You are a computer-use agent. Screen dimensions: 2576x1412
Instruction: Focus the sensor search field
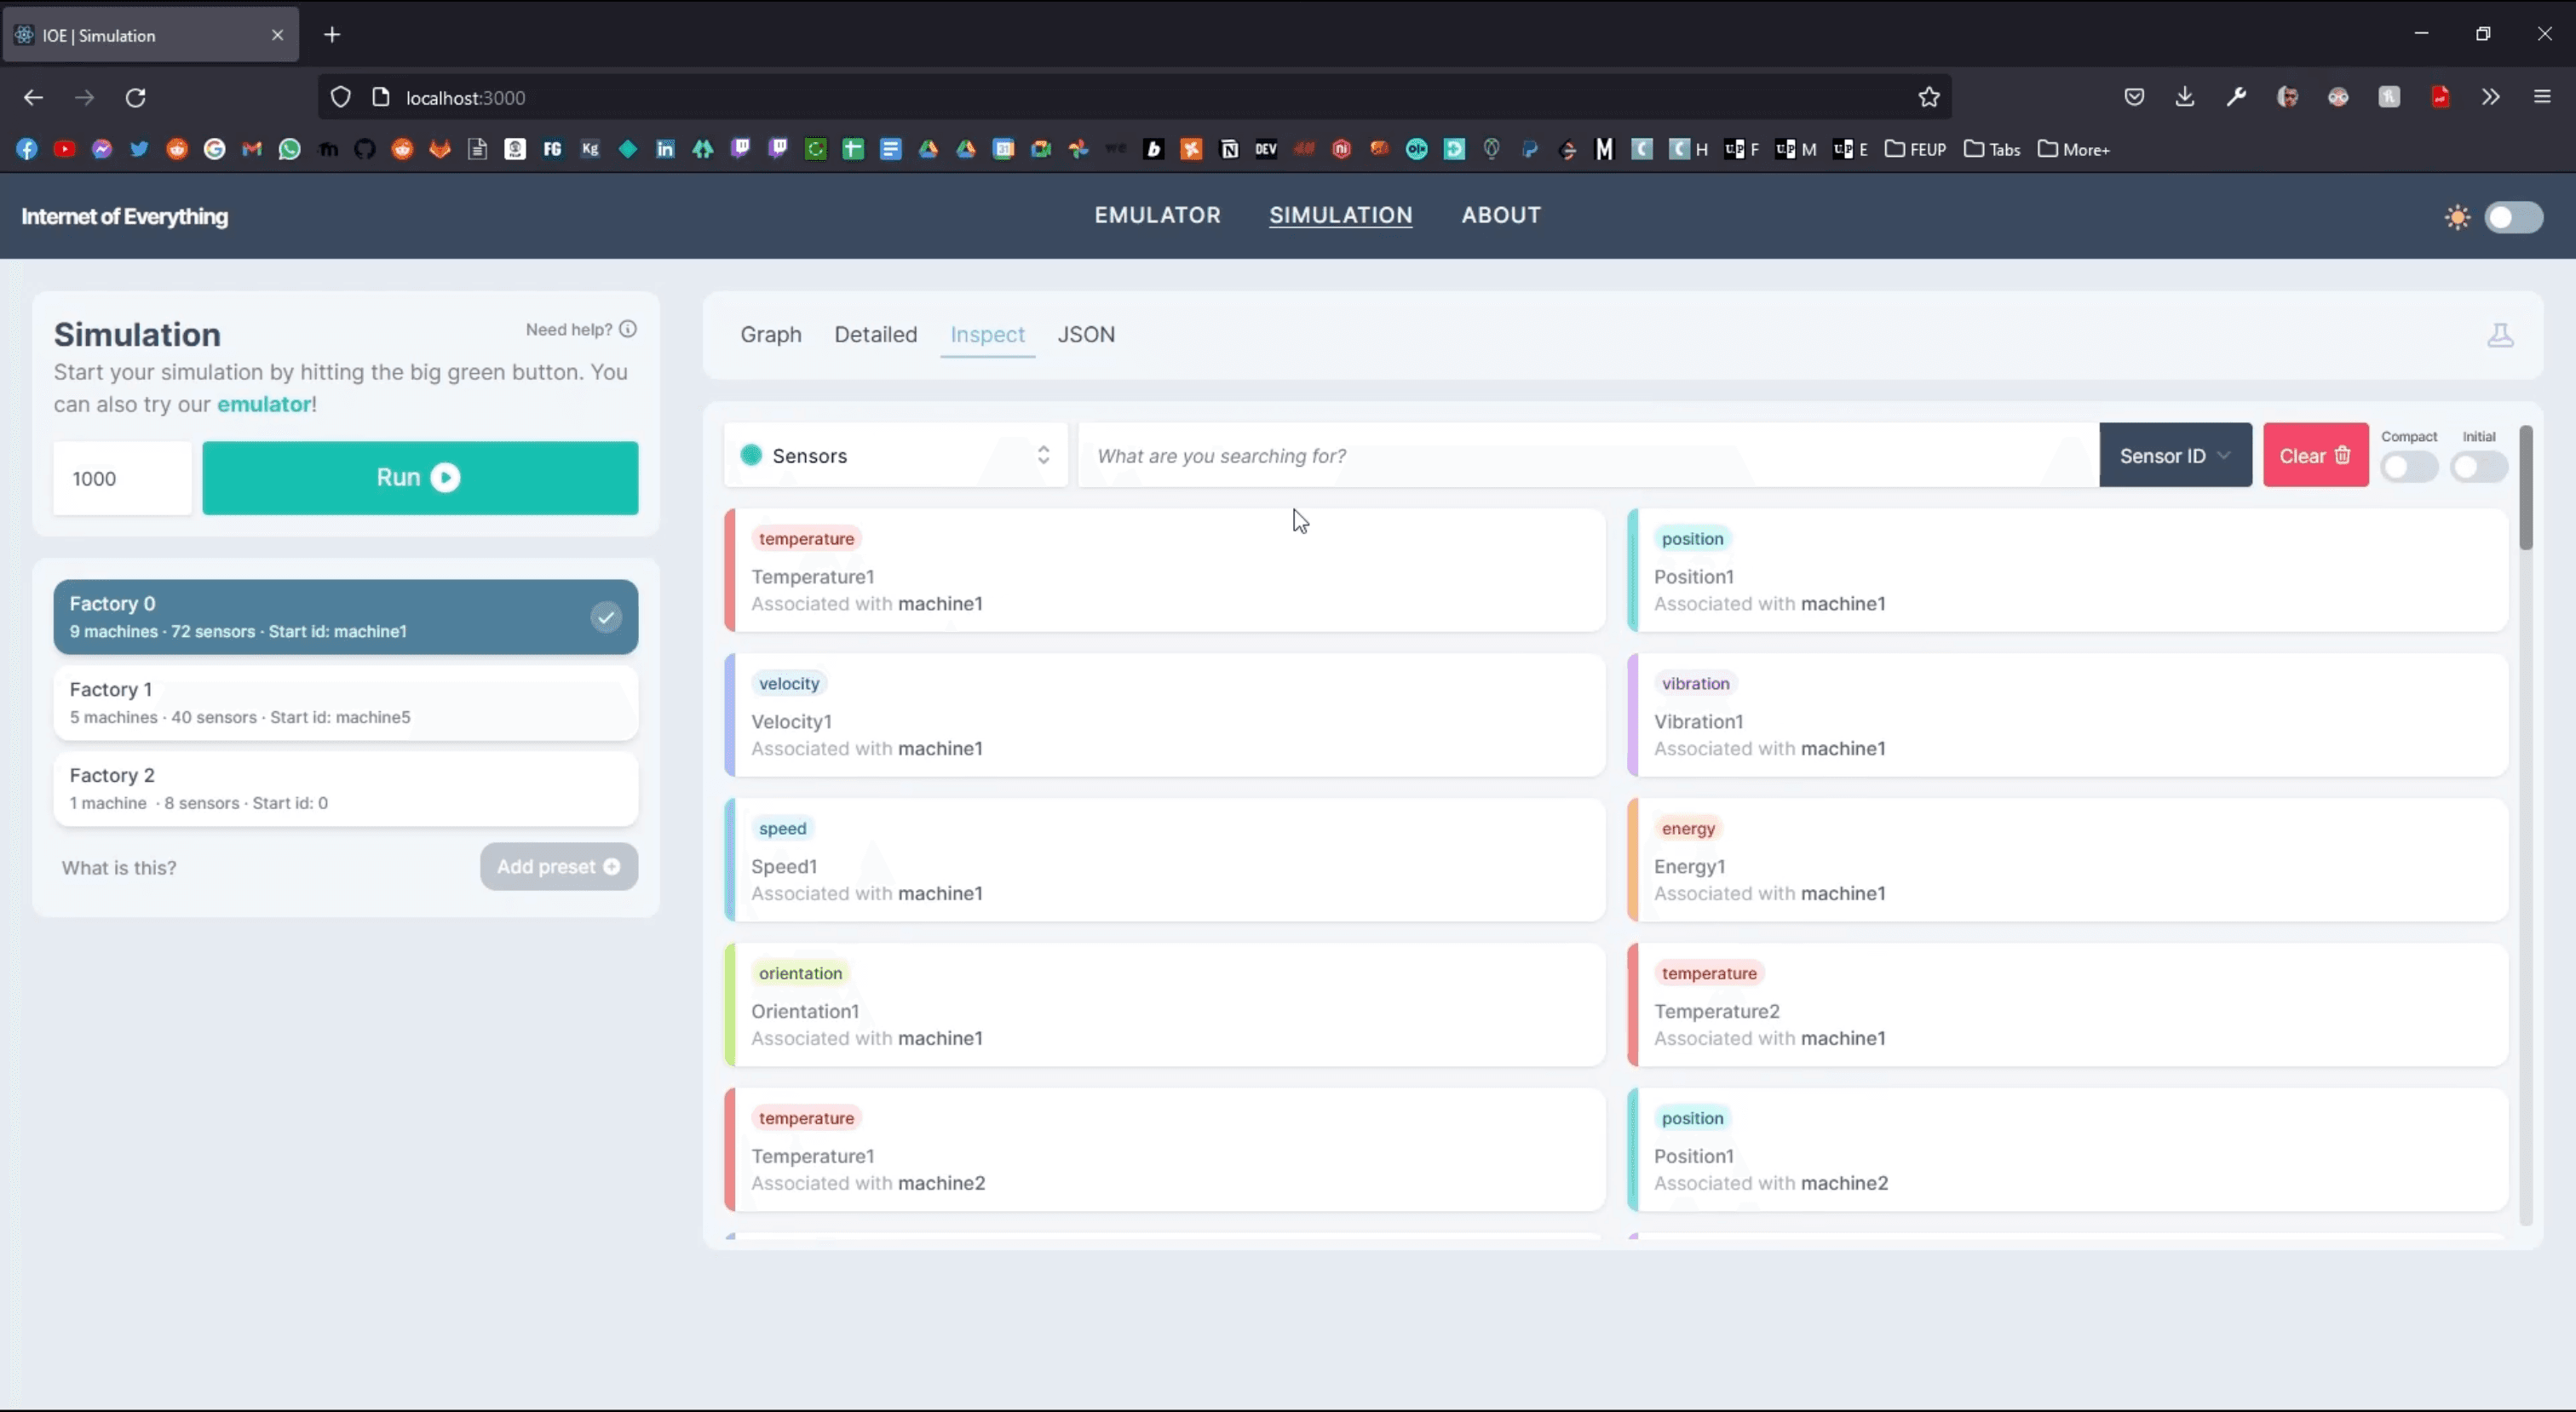click(x=1589, y=455)
